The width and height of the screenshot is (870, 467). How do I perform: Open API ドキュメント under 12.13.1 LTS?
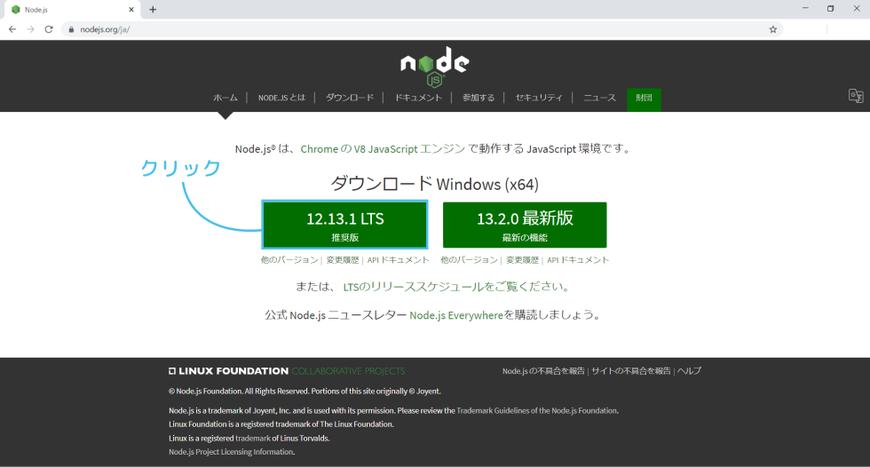(x=398, y=260)
